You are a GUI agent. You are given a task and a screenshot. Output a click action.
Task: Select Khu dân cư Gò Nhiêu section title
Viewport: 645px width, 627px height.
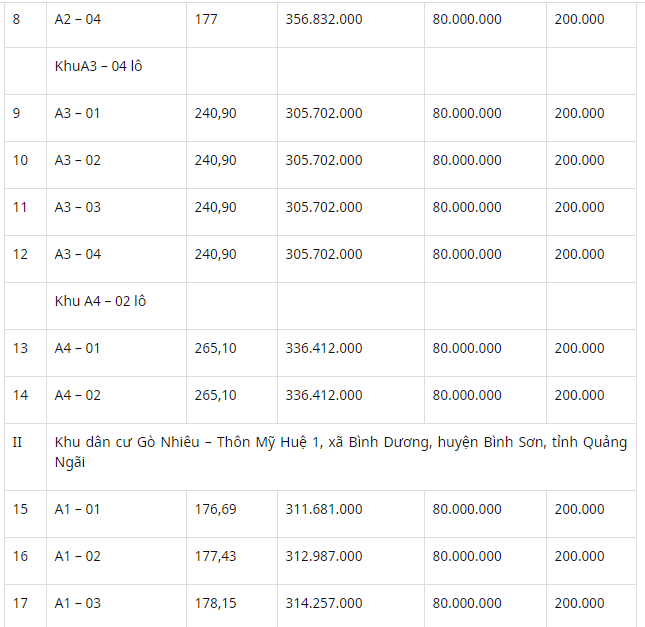341,452
